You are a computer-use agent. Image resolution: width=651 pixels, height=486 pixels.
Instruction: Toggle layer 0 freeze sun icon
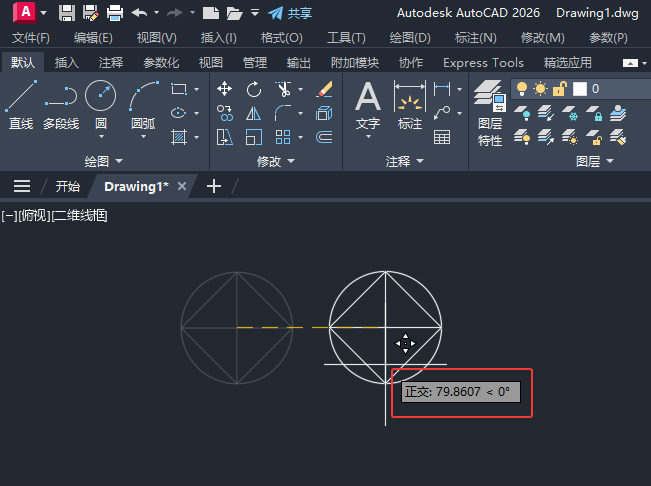(x=540, y=88)
